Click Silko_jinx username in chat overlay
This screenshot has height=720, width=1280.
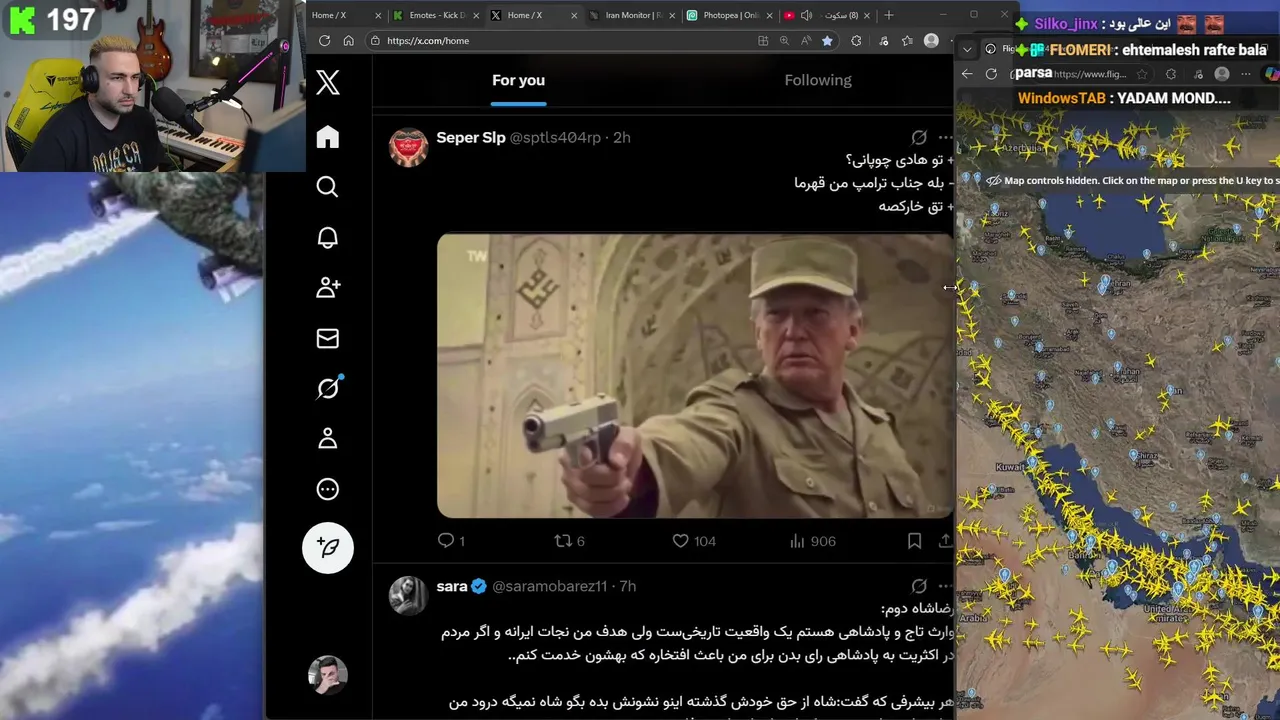1066,24
